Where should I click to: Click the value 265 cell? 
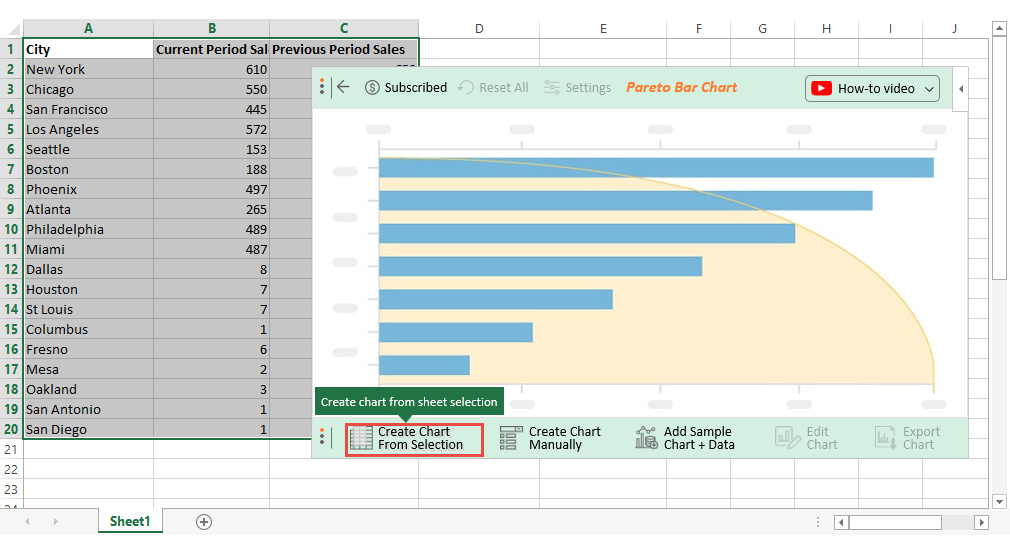click(x=211, y=209)
